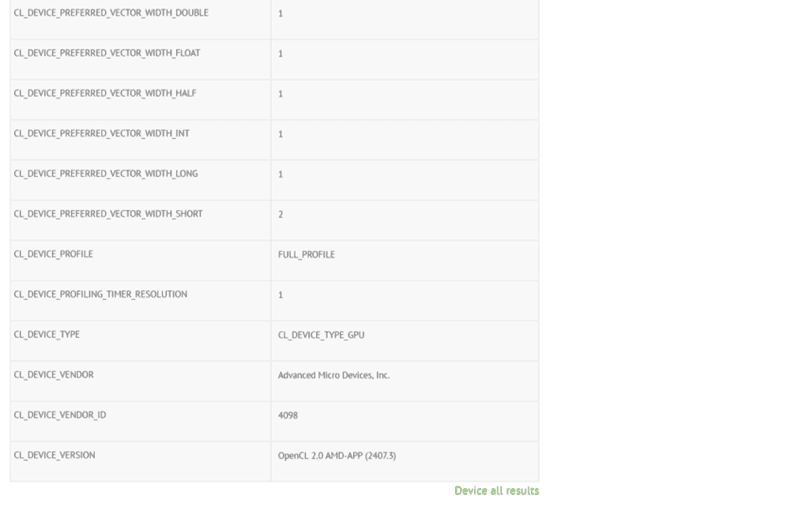Click the CL_DEVICE_PROFILE property name

tap(53, 254)
